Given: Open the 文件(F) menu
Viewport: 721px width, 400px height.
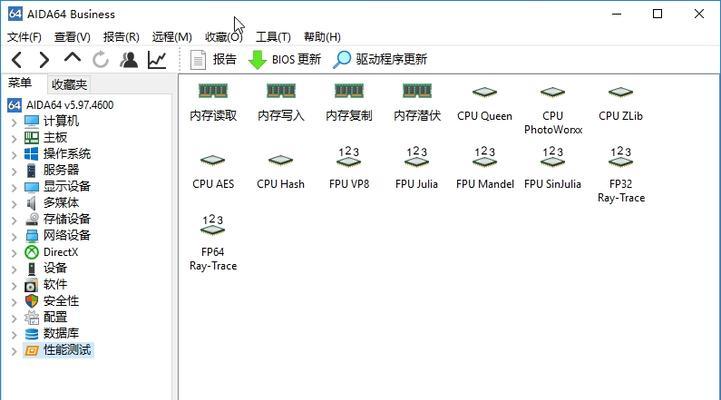Looking at the screenshot, I should tap(24, 37).
